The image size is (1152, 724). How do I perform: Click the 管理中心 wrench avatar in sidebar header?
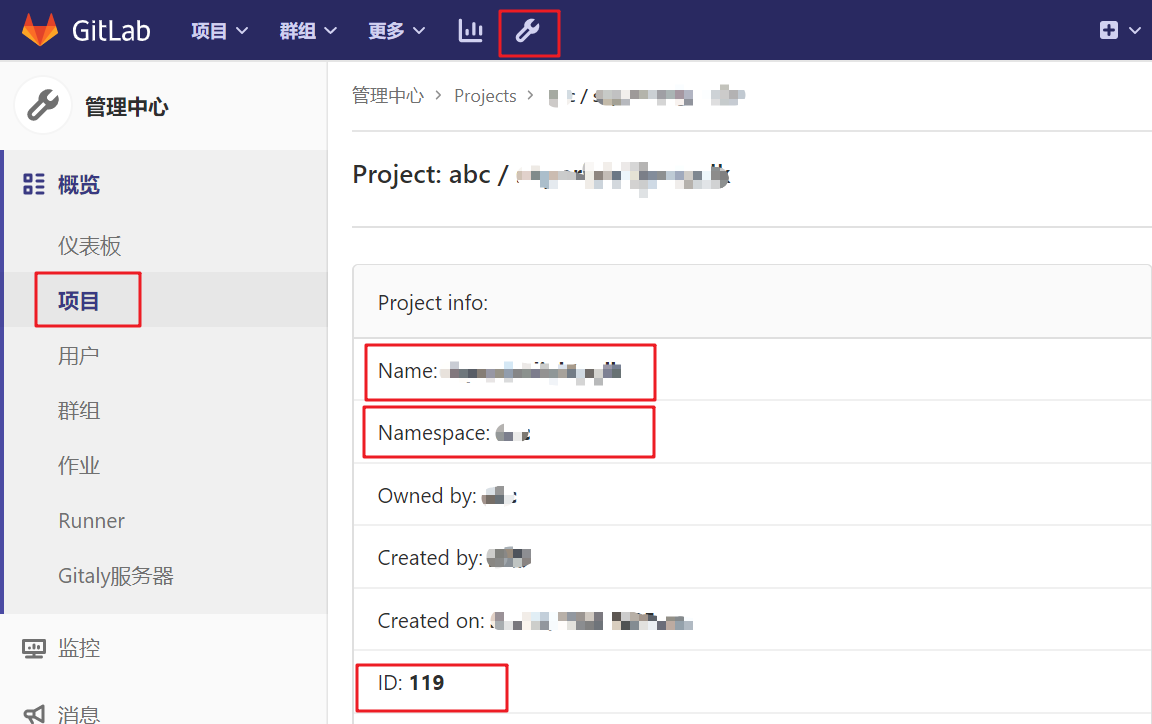(x=42, y=105)
